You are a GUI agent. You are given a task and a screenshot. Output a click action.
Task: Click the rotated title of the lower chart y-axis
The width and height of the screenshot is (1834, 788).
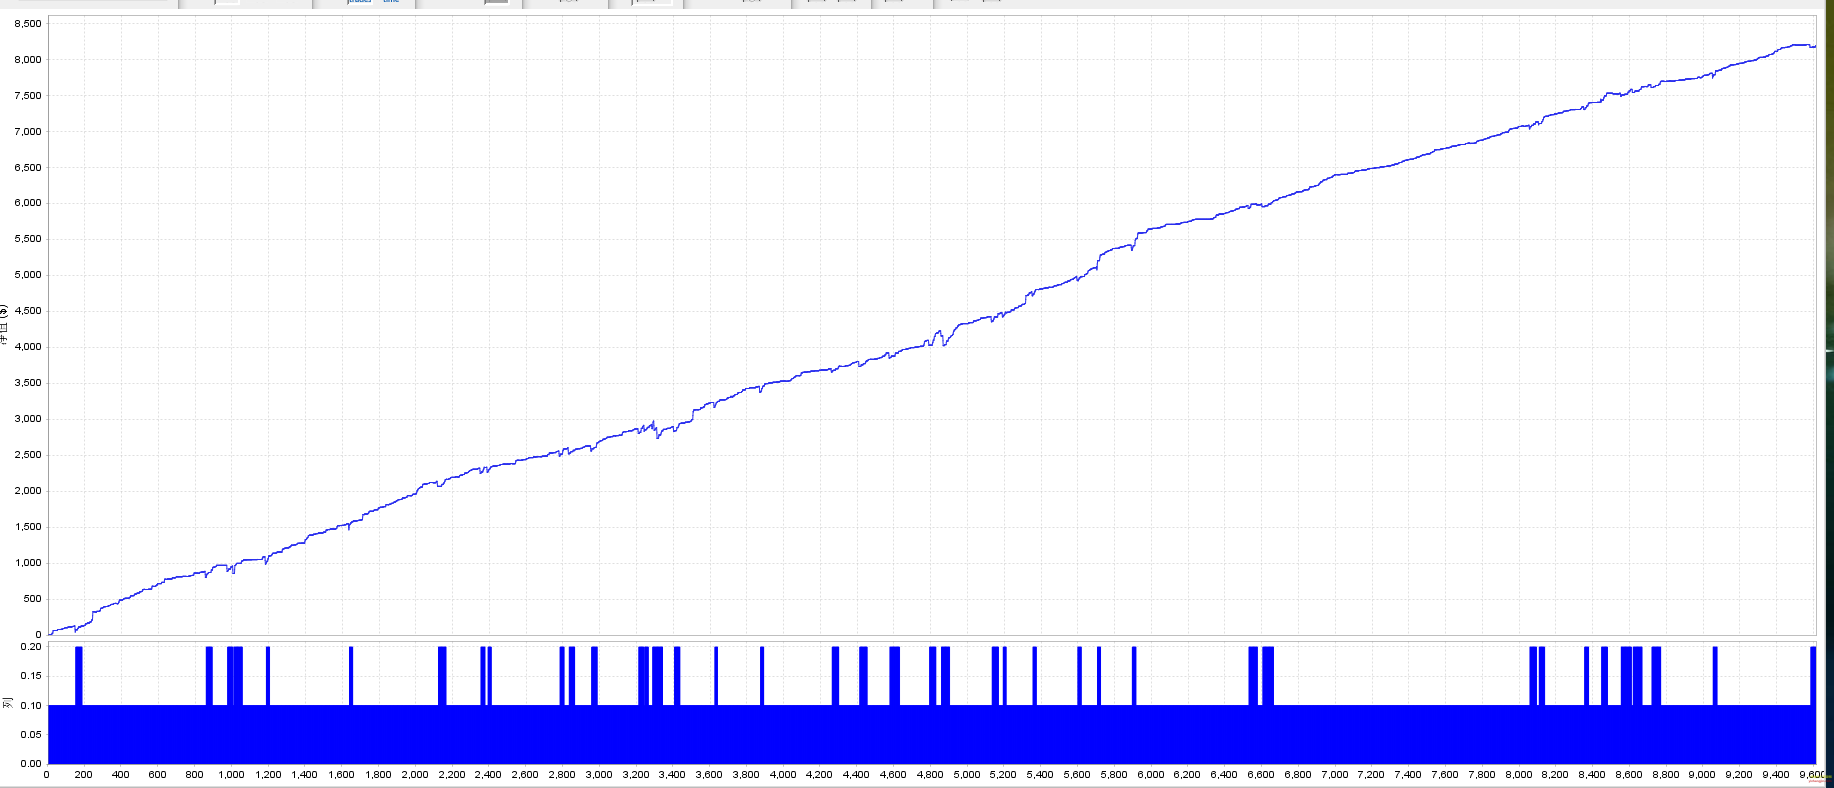[x=7, y=703]
